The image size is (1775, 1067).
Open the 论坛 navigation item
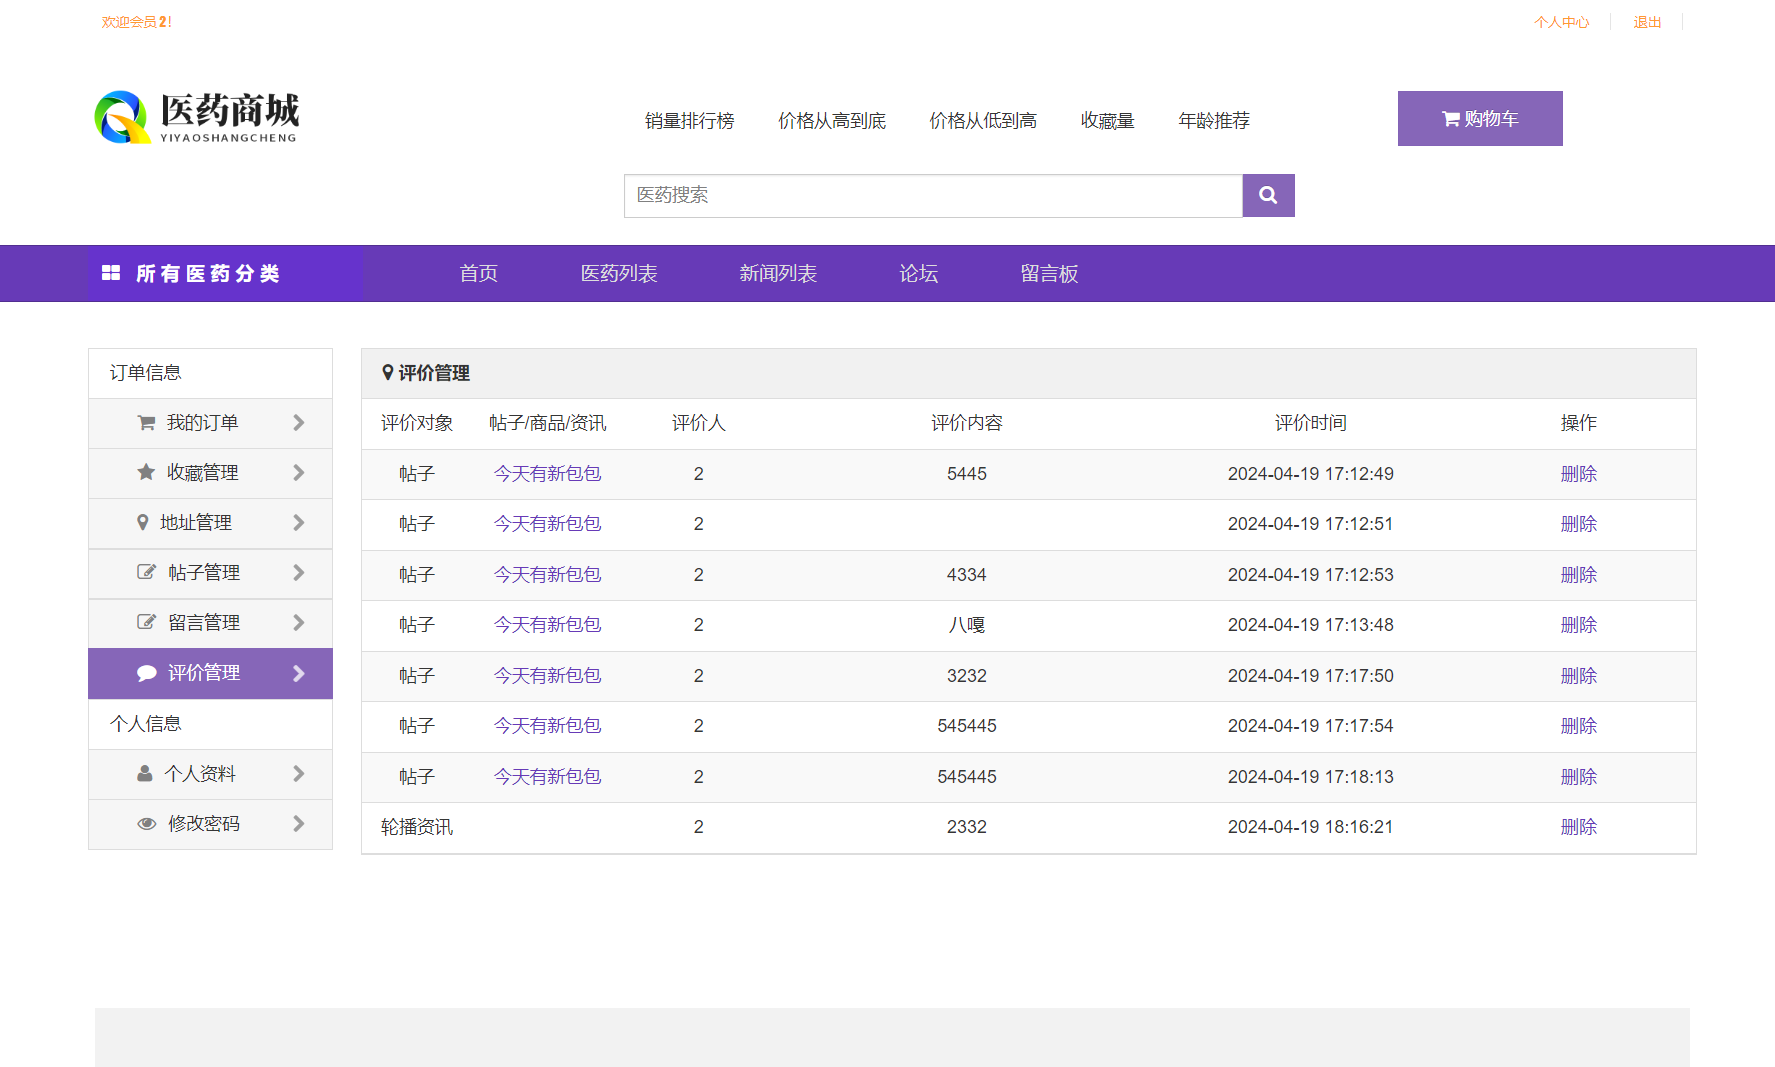tap(918, 273)
